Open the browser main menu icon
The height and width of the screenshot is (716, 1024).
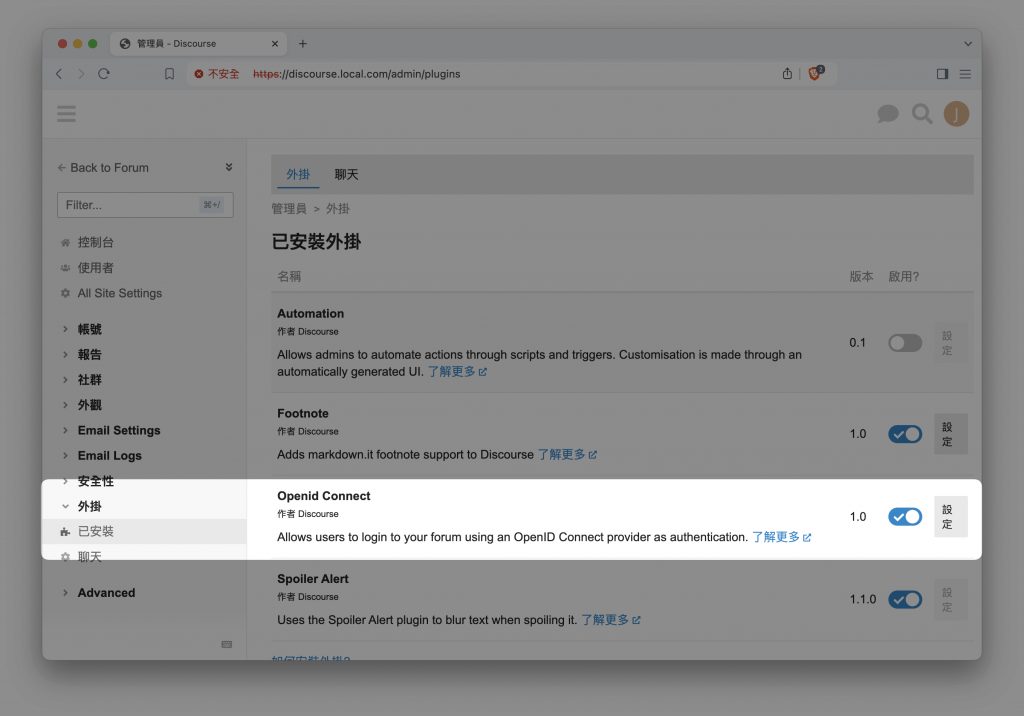965,74
